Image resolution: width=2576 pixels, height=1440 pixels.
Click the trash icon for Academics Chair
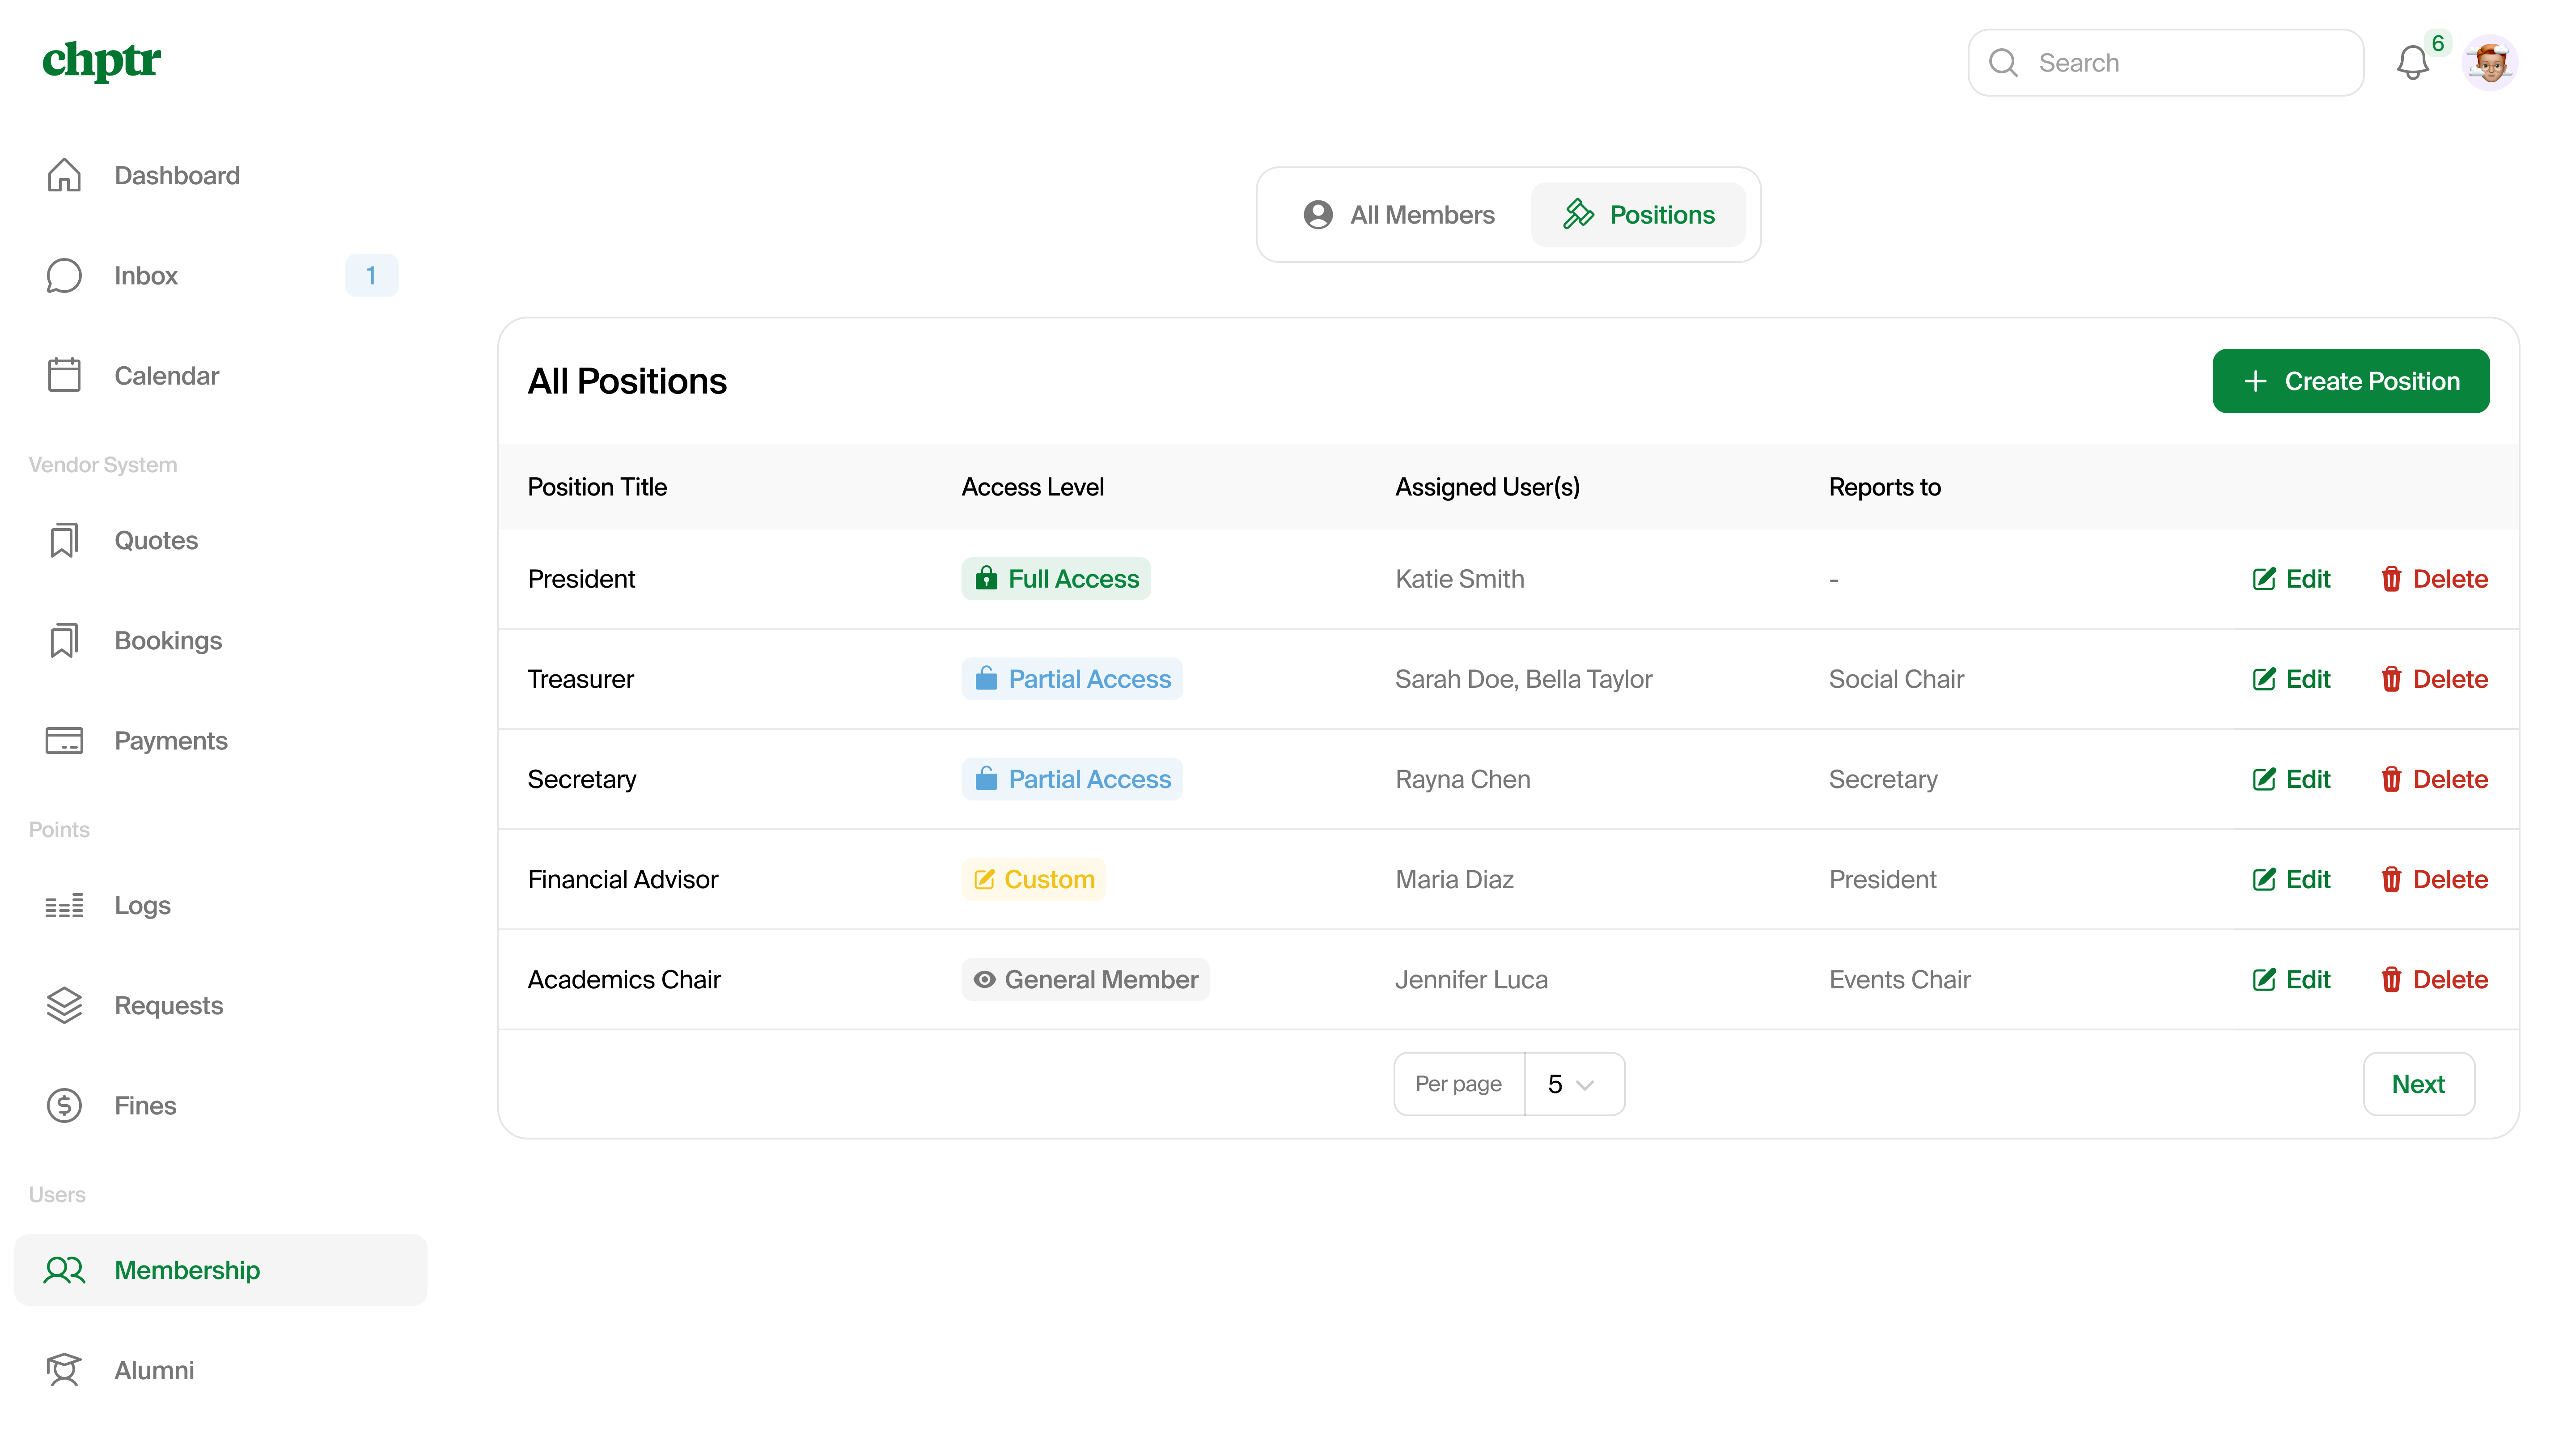tap(2391, 979)
